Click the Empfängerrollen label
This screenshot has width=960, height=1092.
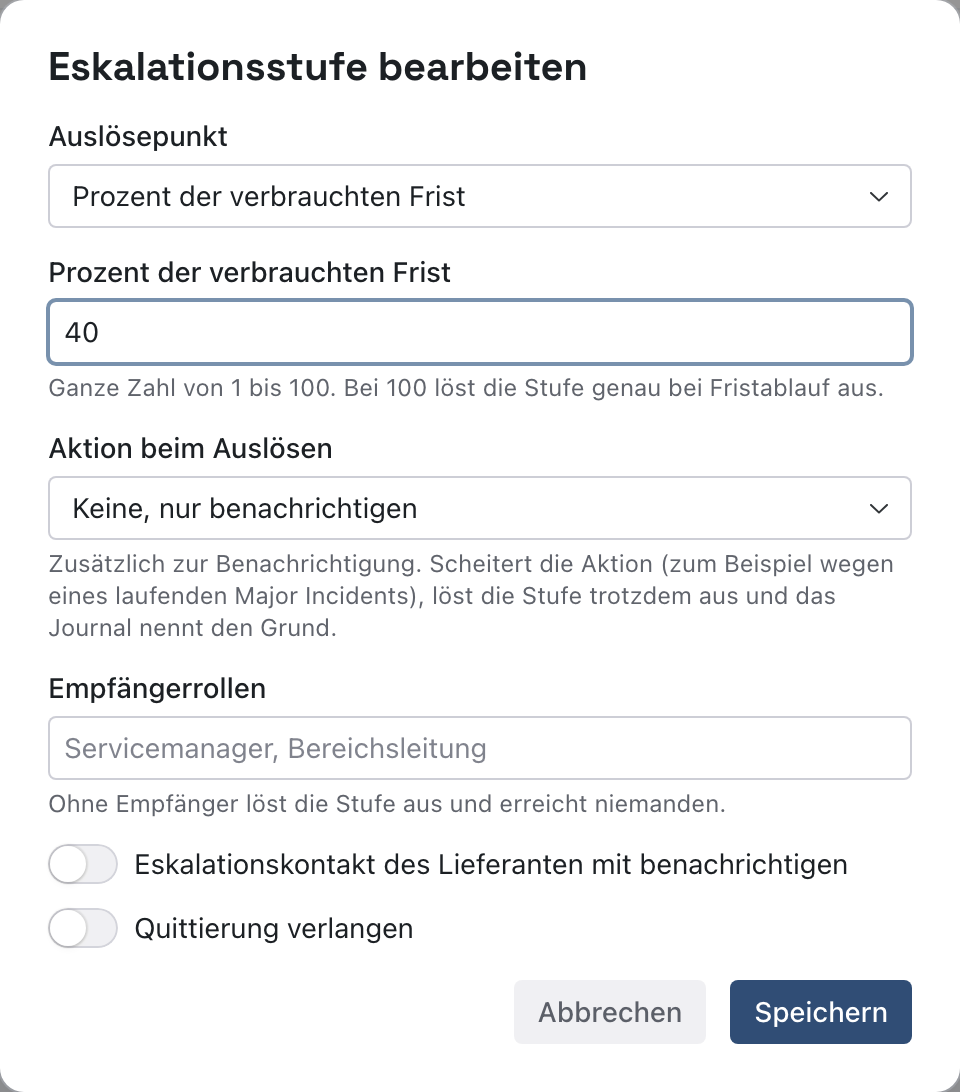coord(157,689)
